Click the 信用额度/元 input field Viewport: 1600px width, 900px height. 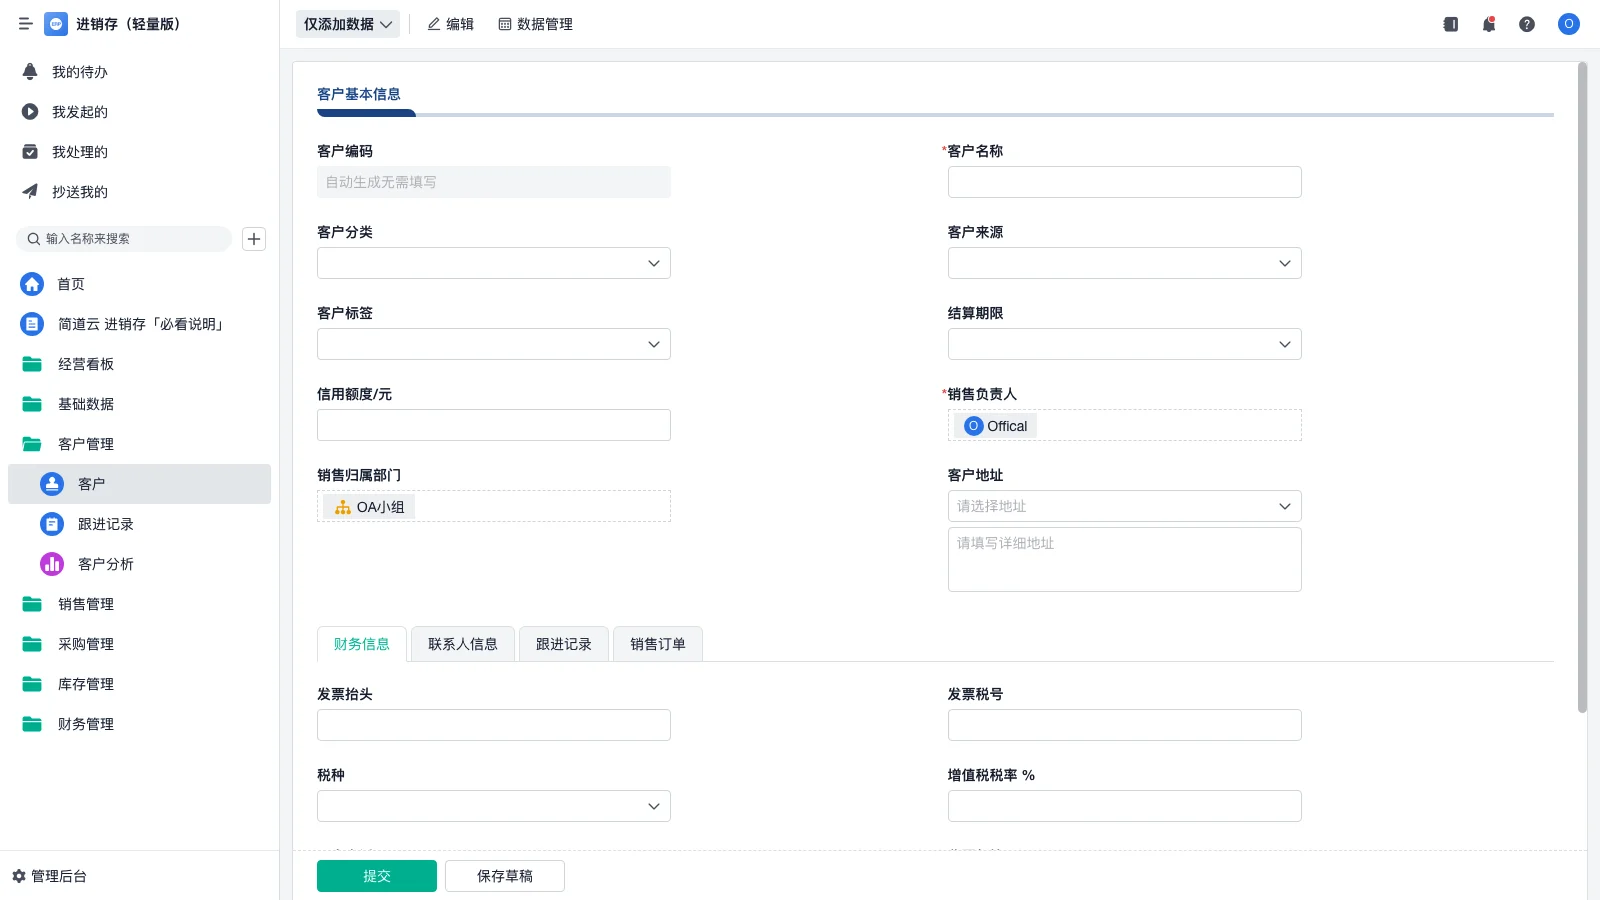pyautogui.click(x=494, y=425)
